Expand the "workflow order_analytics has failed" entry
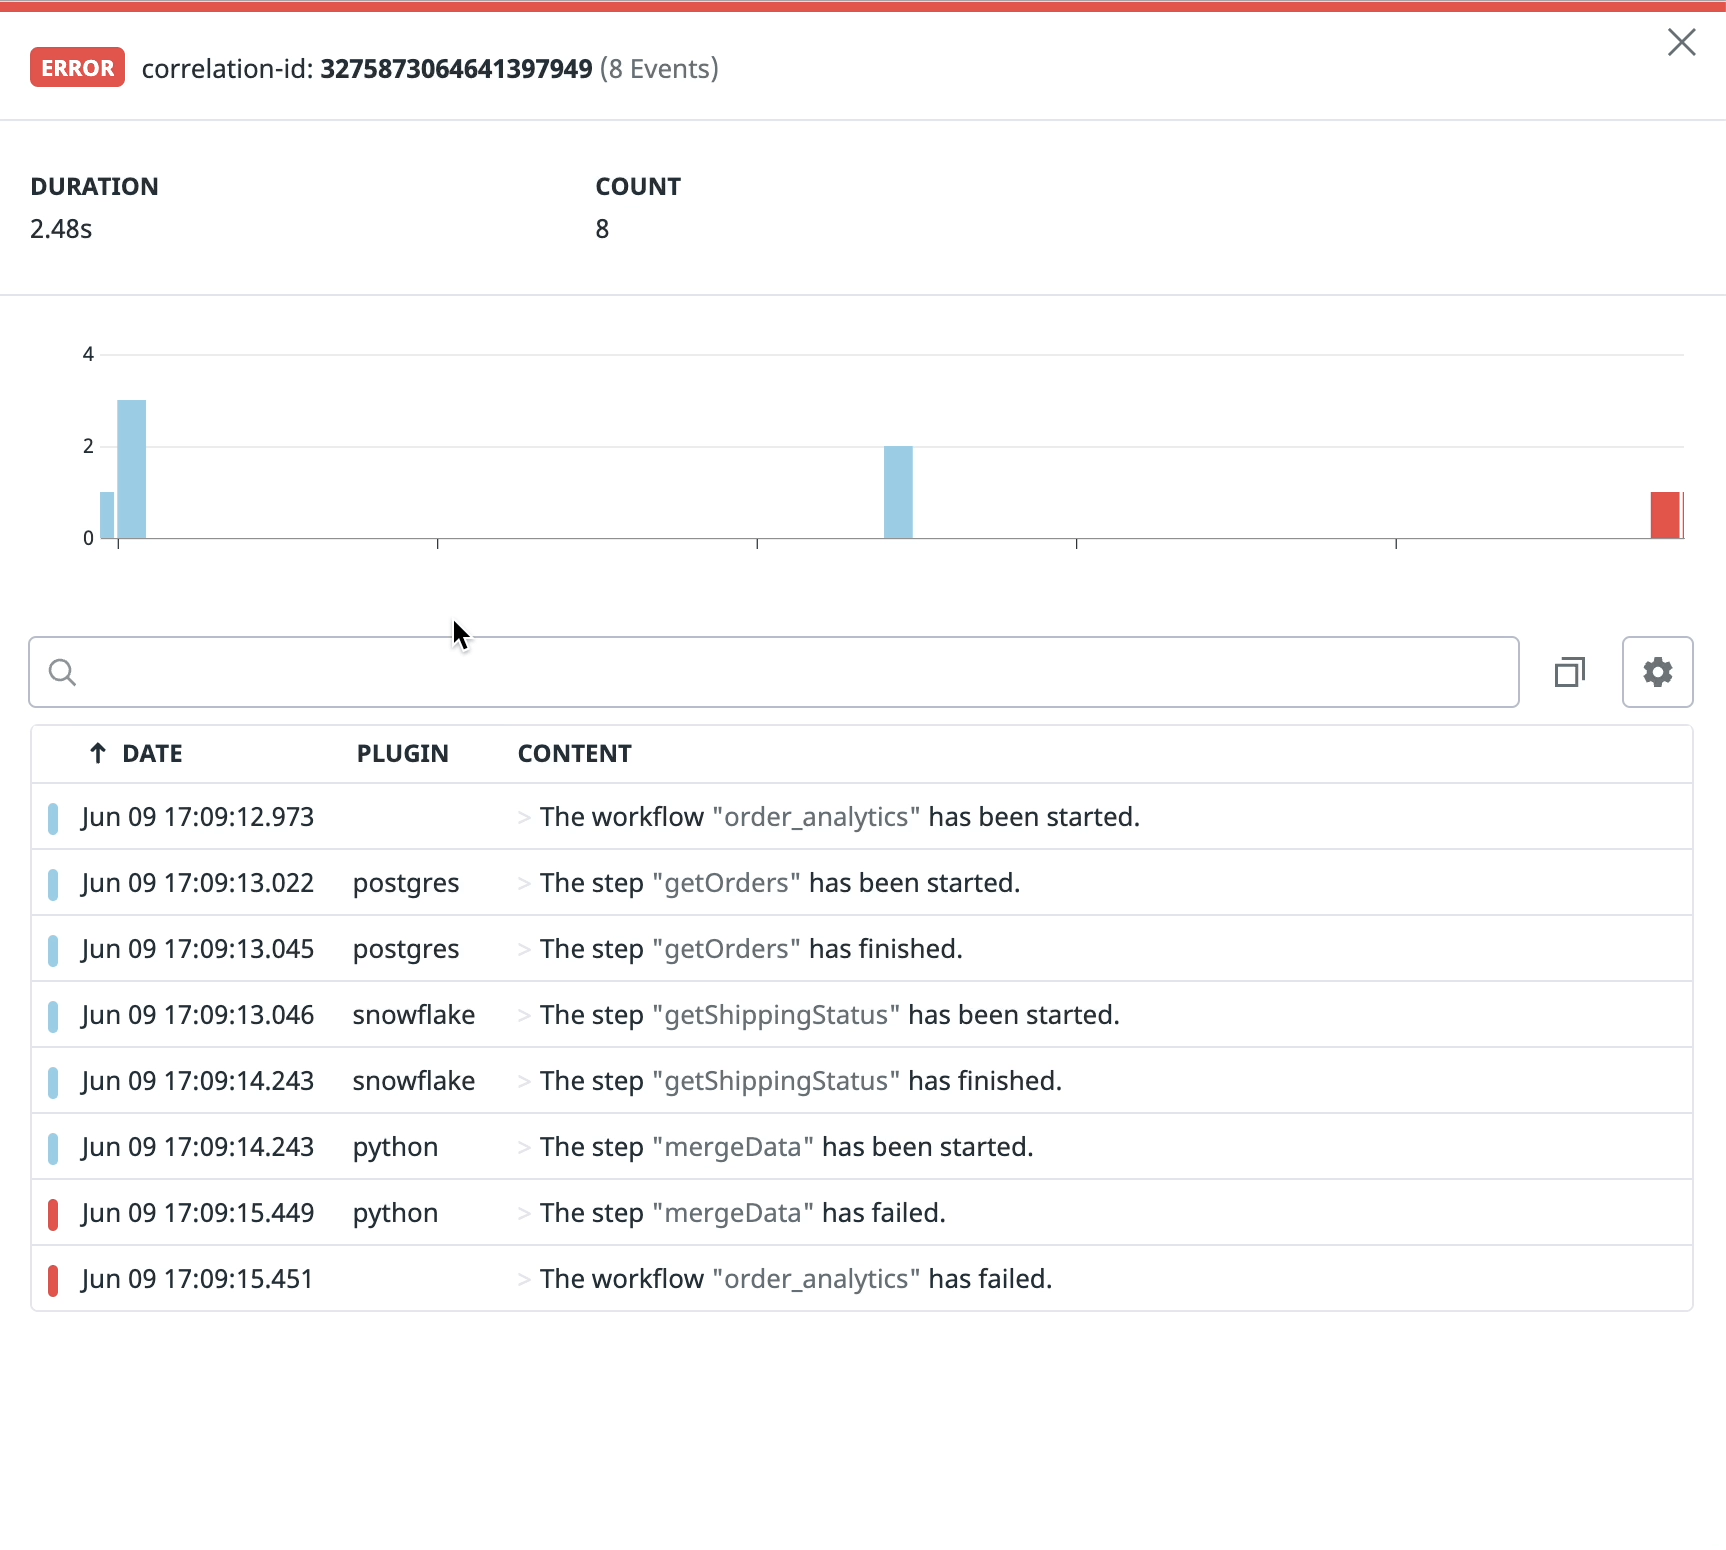The image size is (1726, 1550). point(524,1278)
